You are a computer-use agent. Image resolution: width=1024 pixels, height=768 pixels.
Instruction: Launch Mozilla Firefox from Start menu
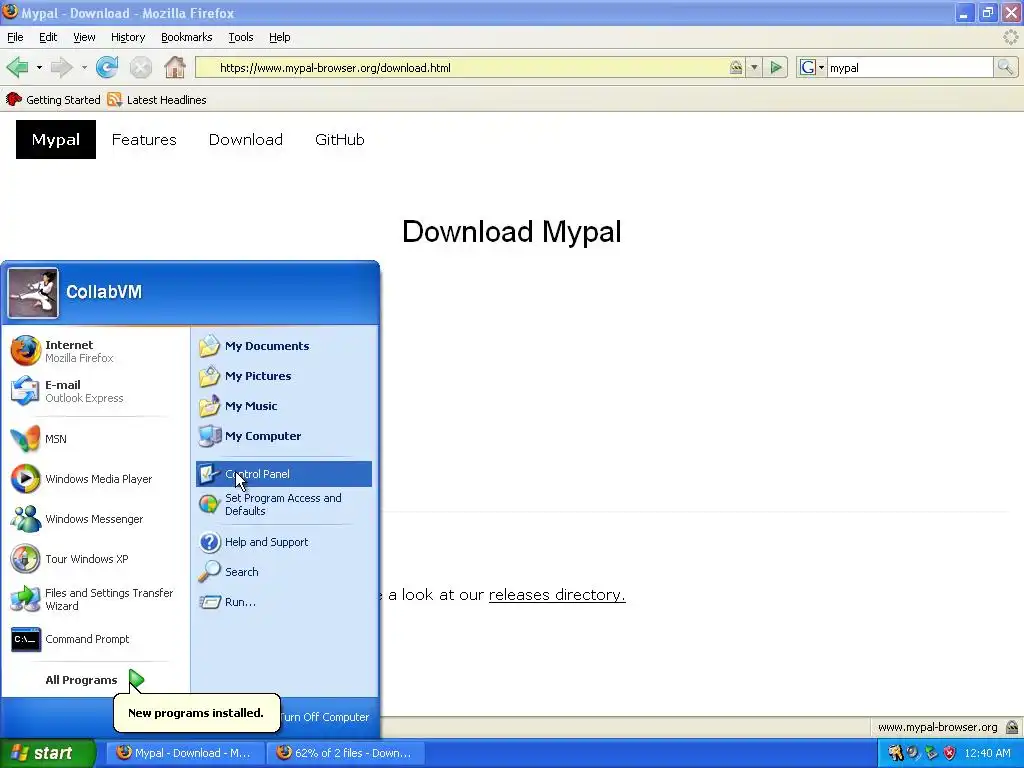(x=96, y=351)
